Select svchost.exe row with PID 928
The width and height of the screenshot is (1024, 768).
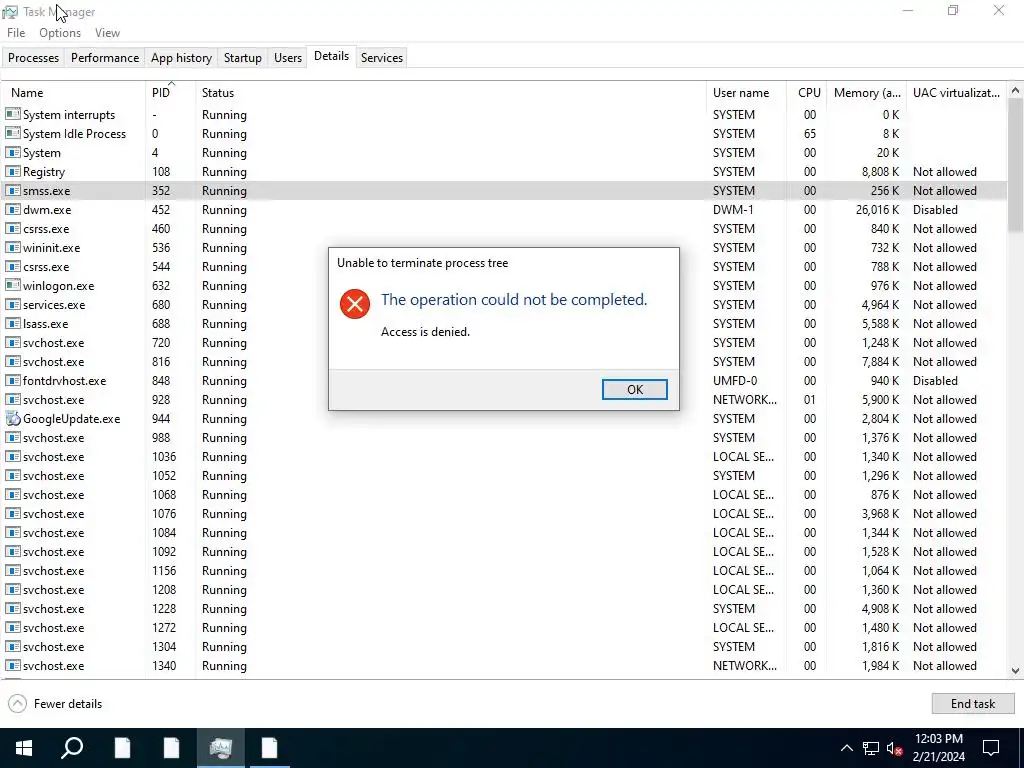tap(504, 400)
